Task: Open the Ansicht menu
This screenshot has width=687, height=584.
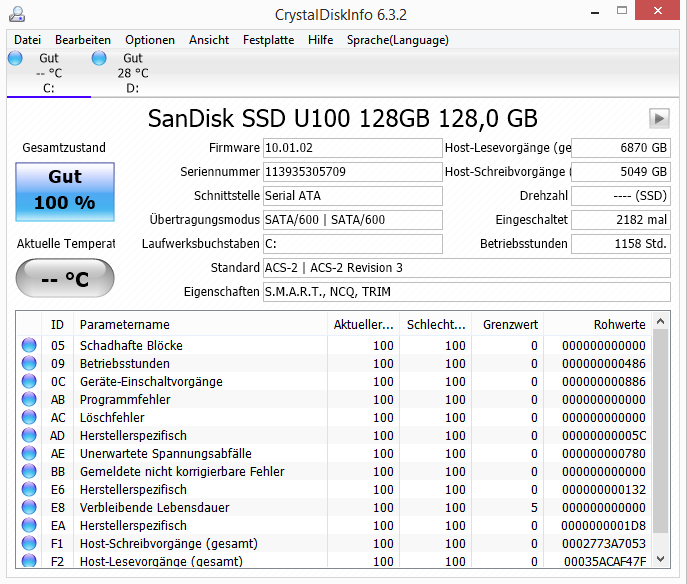Action: point(209,40)
